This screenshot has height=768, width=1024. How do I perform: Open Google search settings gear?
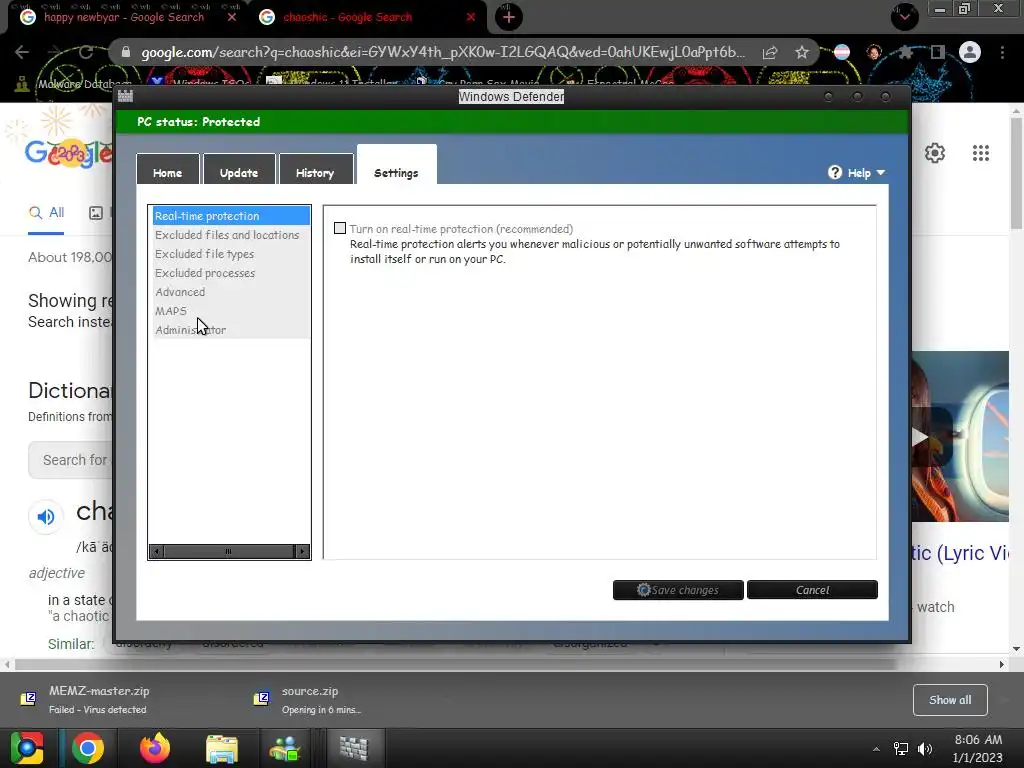point(935,153)
